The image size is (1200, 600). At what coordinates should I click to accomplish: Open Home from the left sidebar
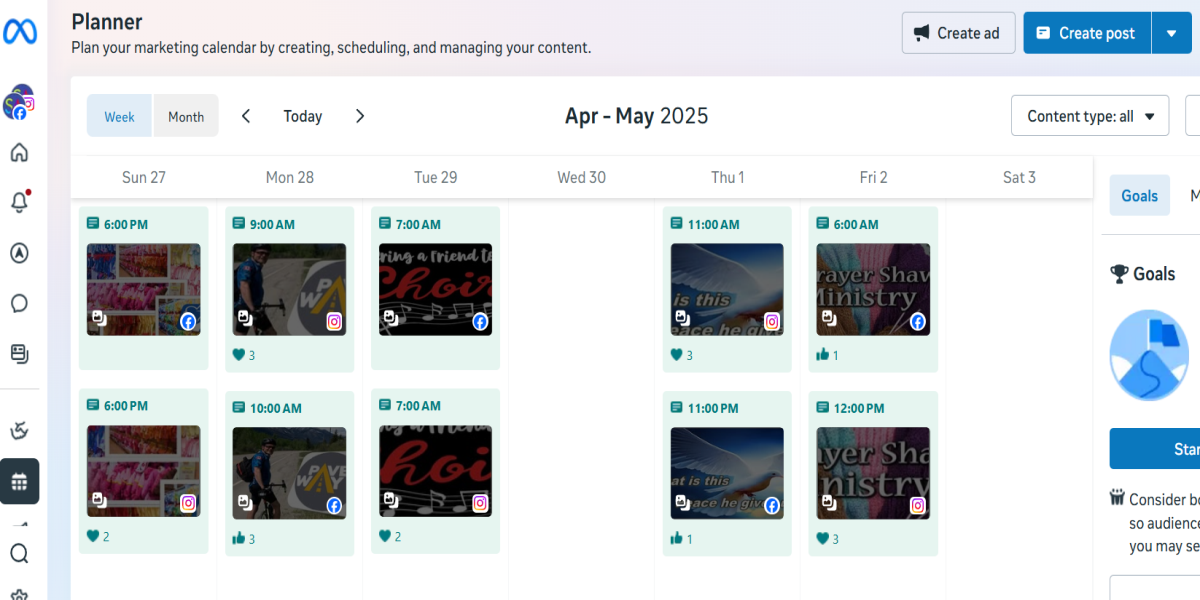coord(19,153)
